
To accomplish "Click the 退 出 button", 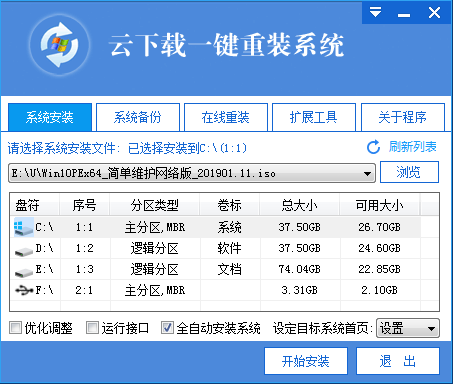I will click(398, 361).
